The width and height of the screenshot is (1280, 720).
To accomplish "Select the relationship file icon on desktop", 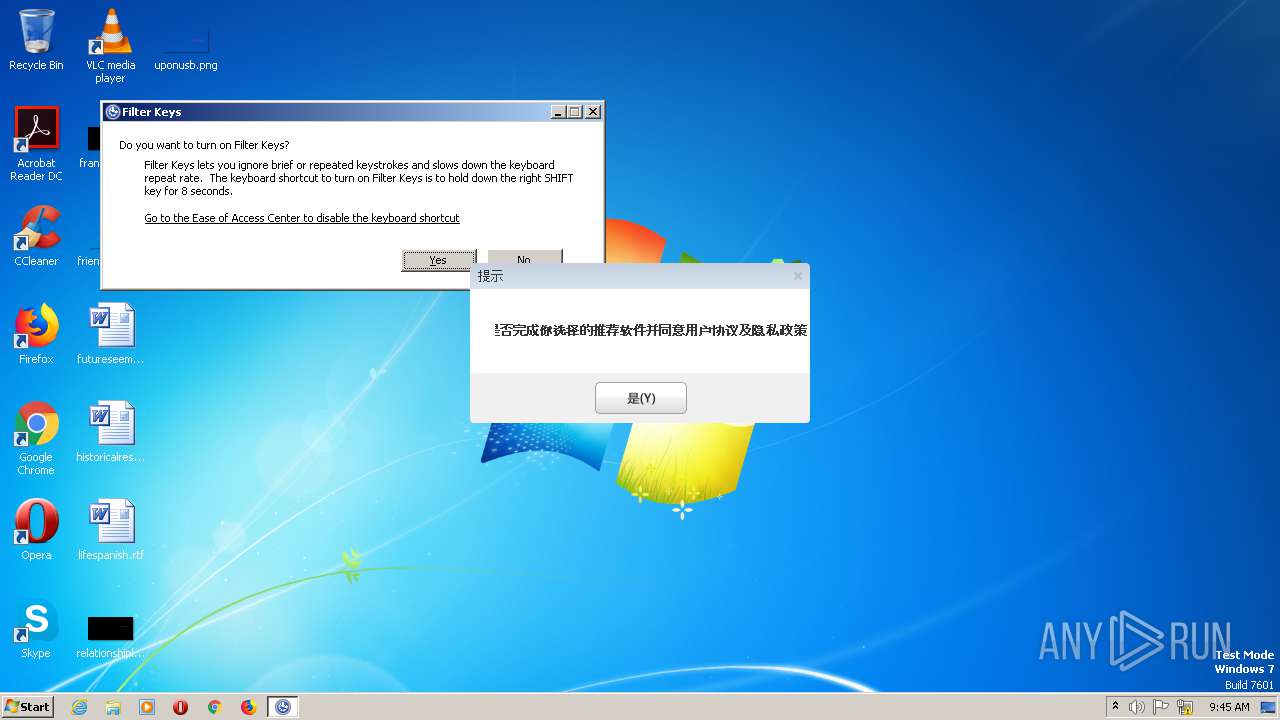I will point(111,638).
